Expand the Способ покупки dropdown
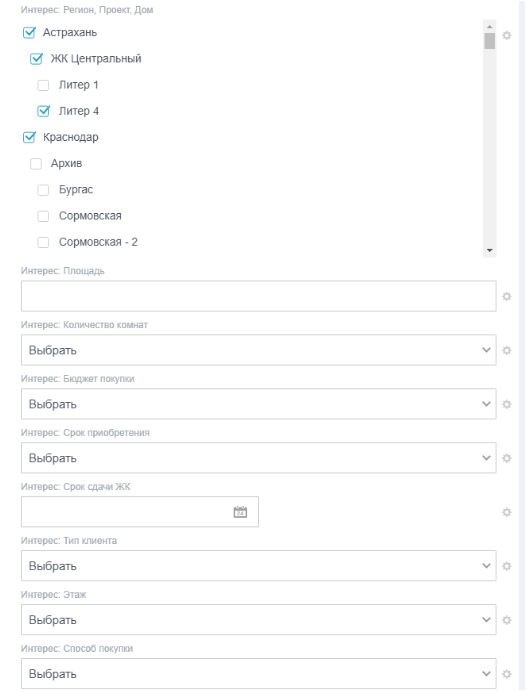 (259, 673)
